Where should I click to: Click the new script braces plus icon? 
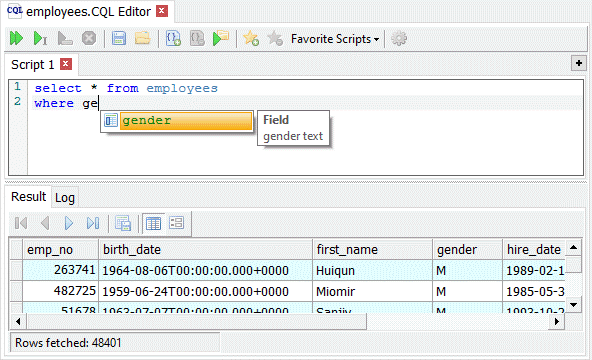click(x=173, y=38)
